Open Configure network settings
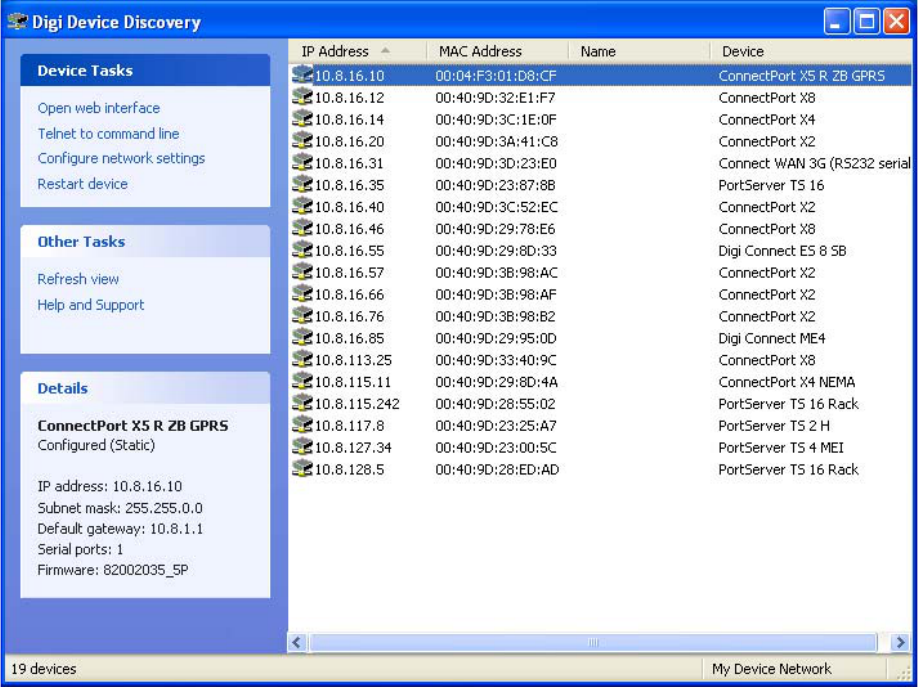The height and width of the screenshot is (687, 918). (x=121, y=158)
